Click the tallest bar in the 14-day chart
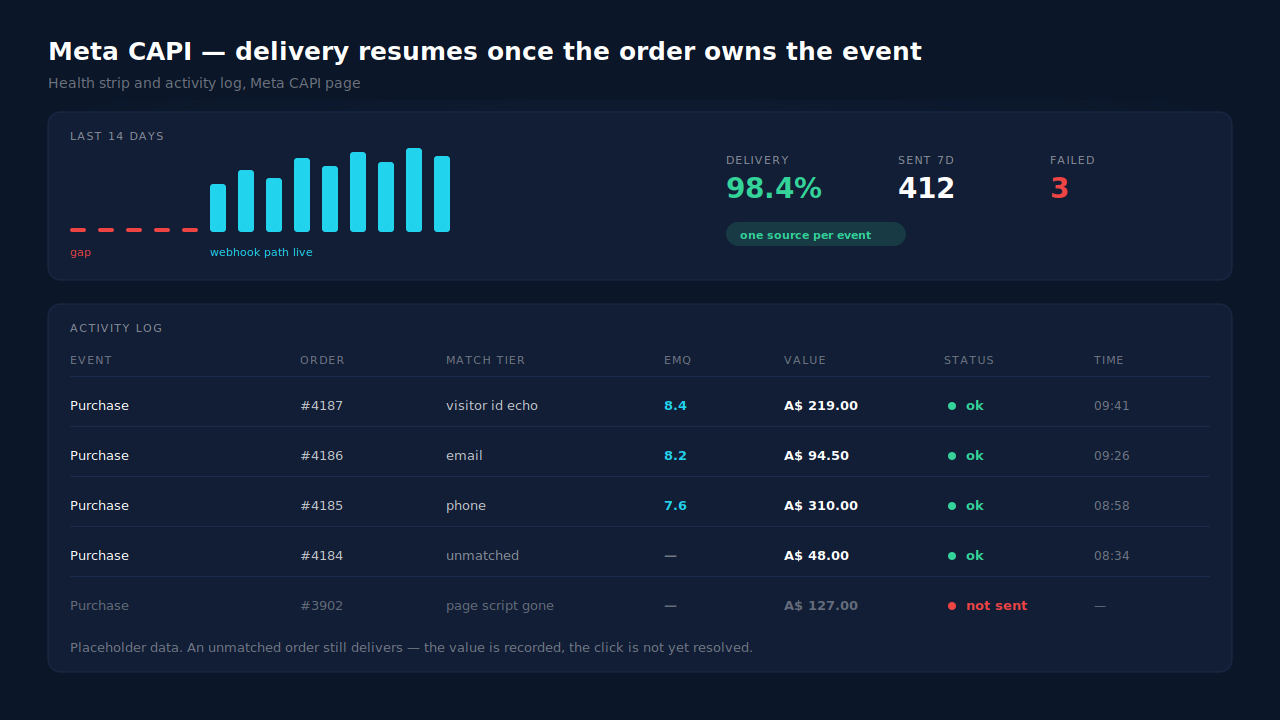The width and height of the screenshot is (1280, 720). click(x=414, y=190)
